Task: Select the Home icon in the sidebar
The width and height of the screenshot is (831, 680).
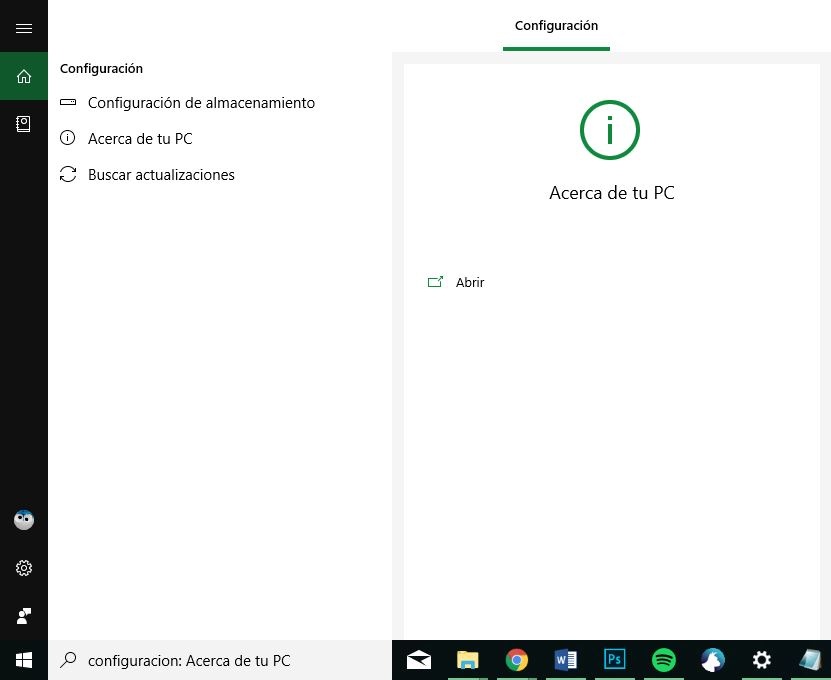Action: (24, 76)
